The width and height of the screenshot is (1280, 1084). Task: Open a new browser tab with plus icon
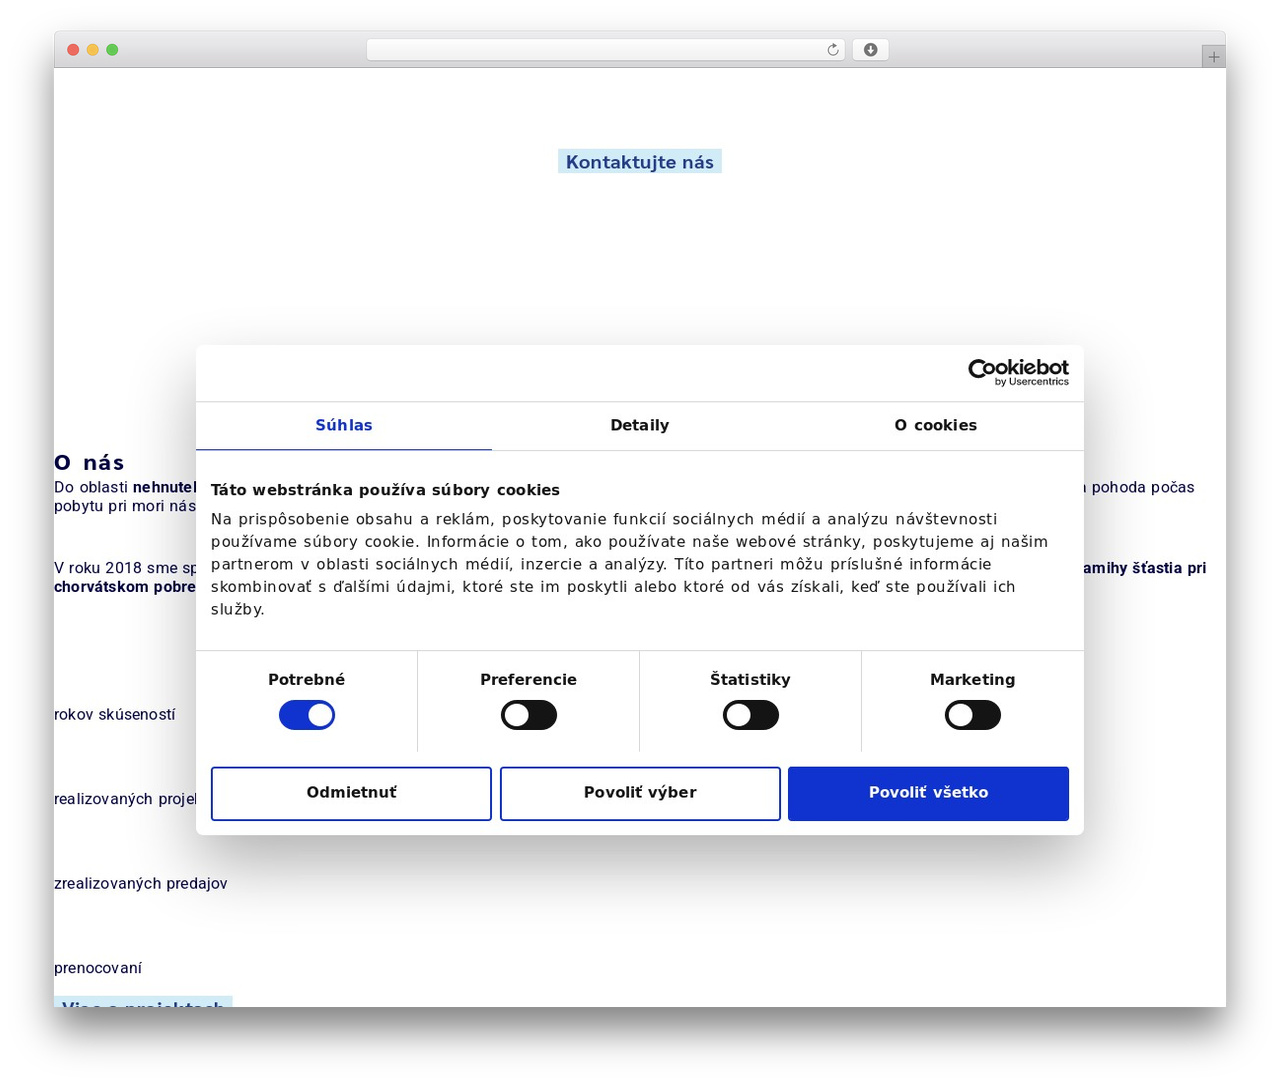(x=1213, y=57)
